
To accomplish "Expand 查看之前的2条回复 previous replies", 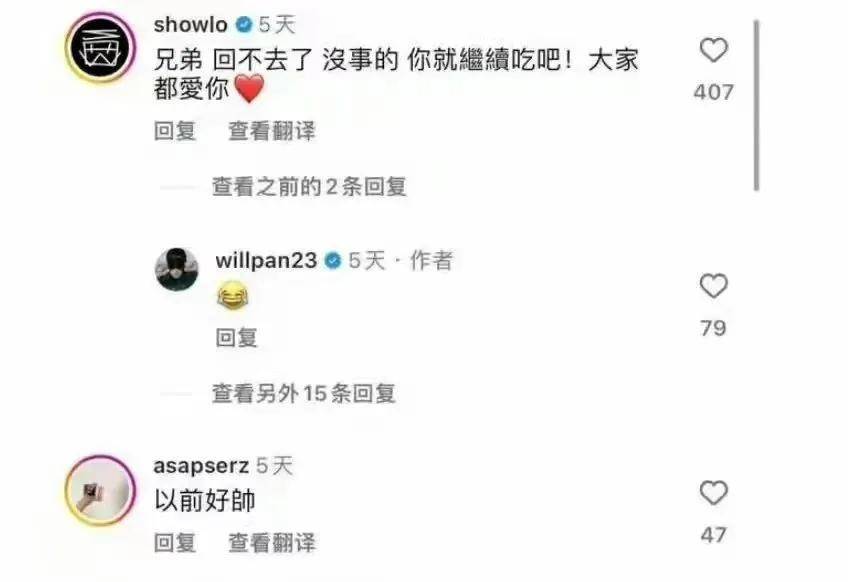I will pos(309,187).
